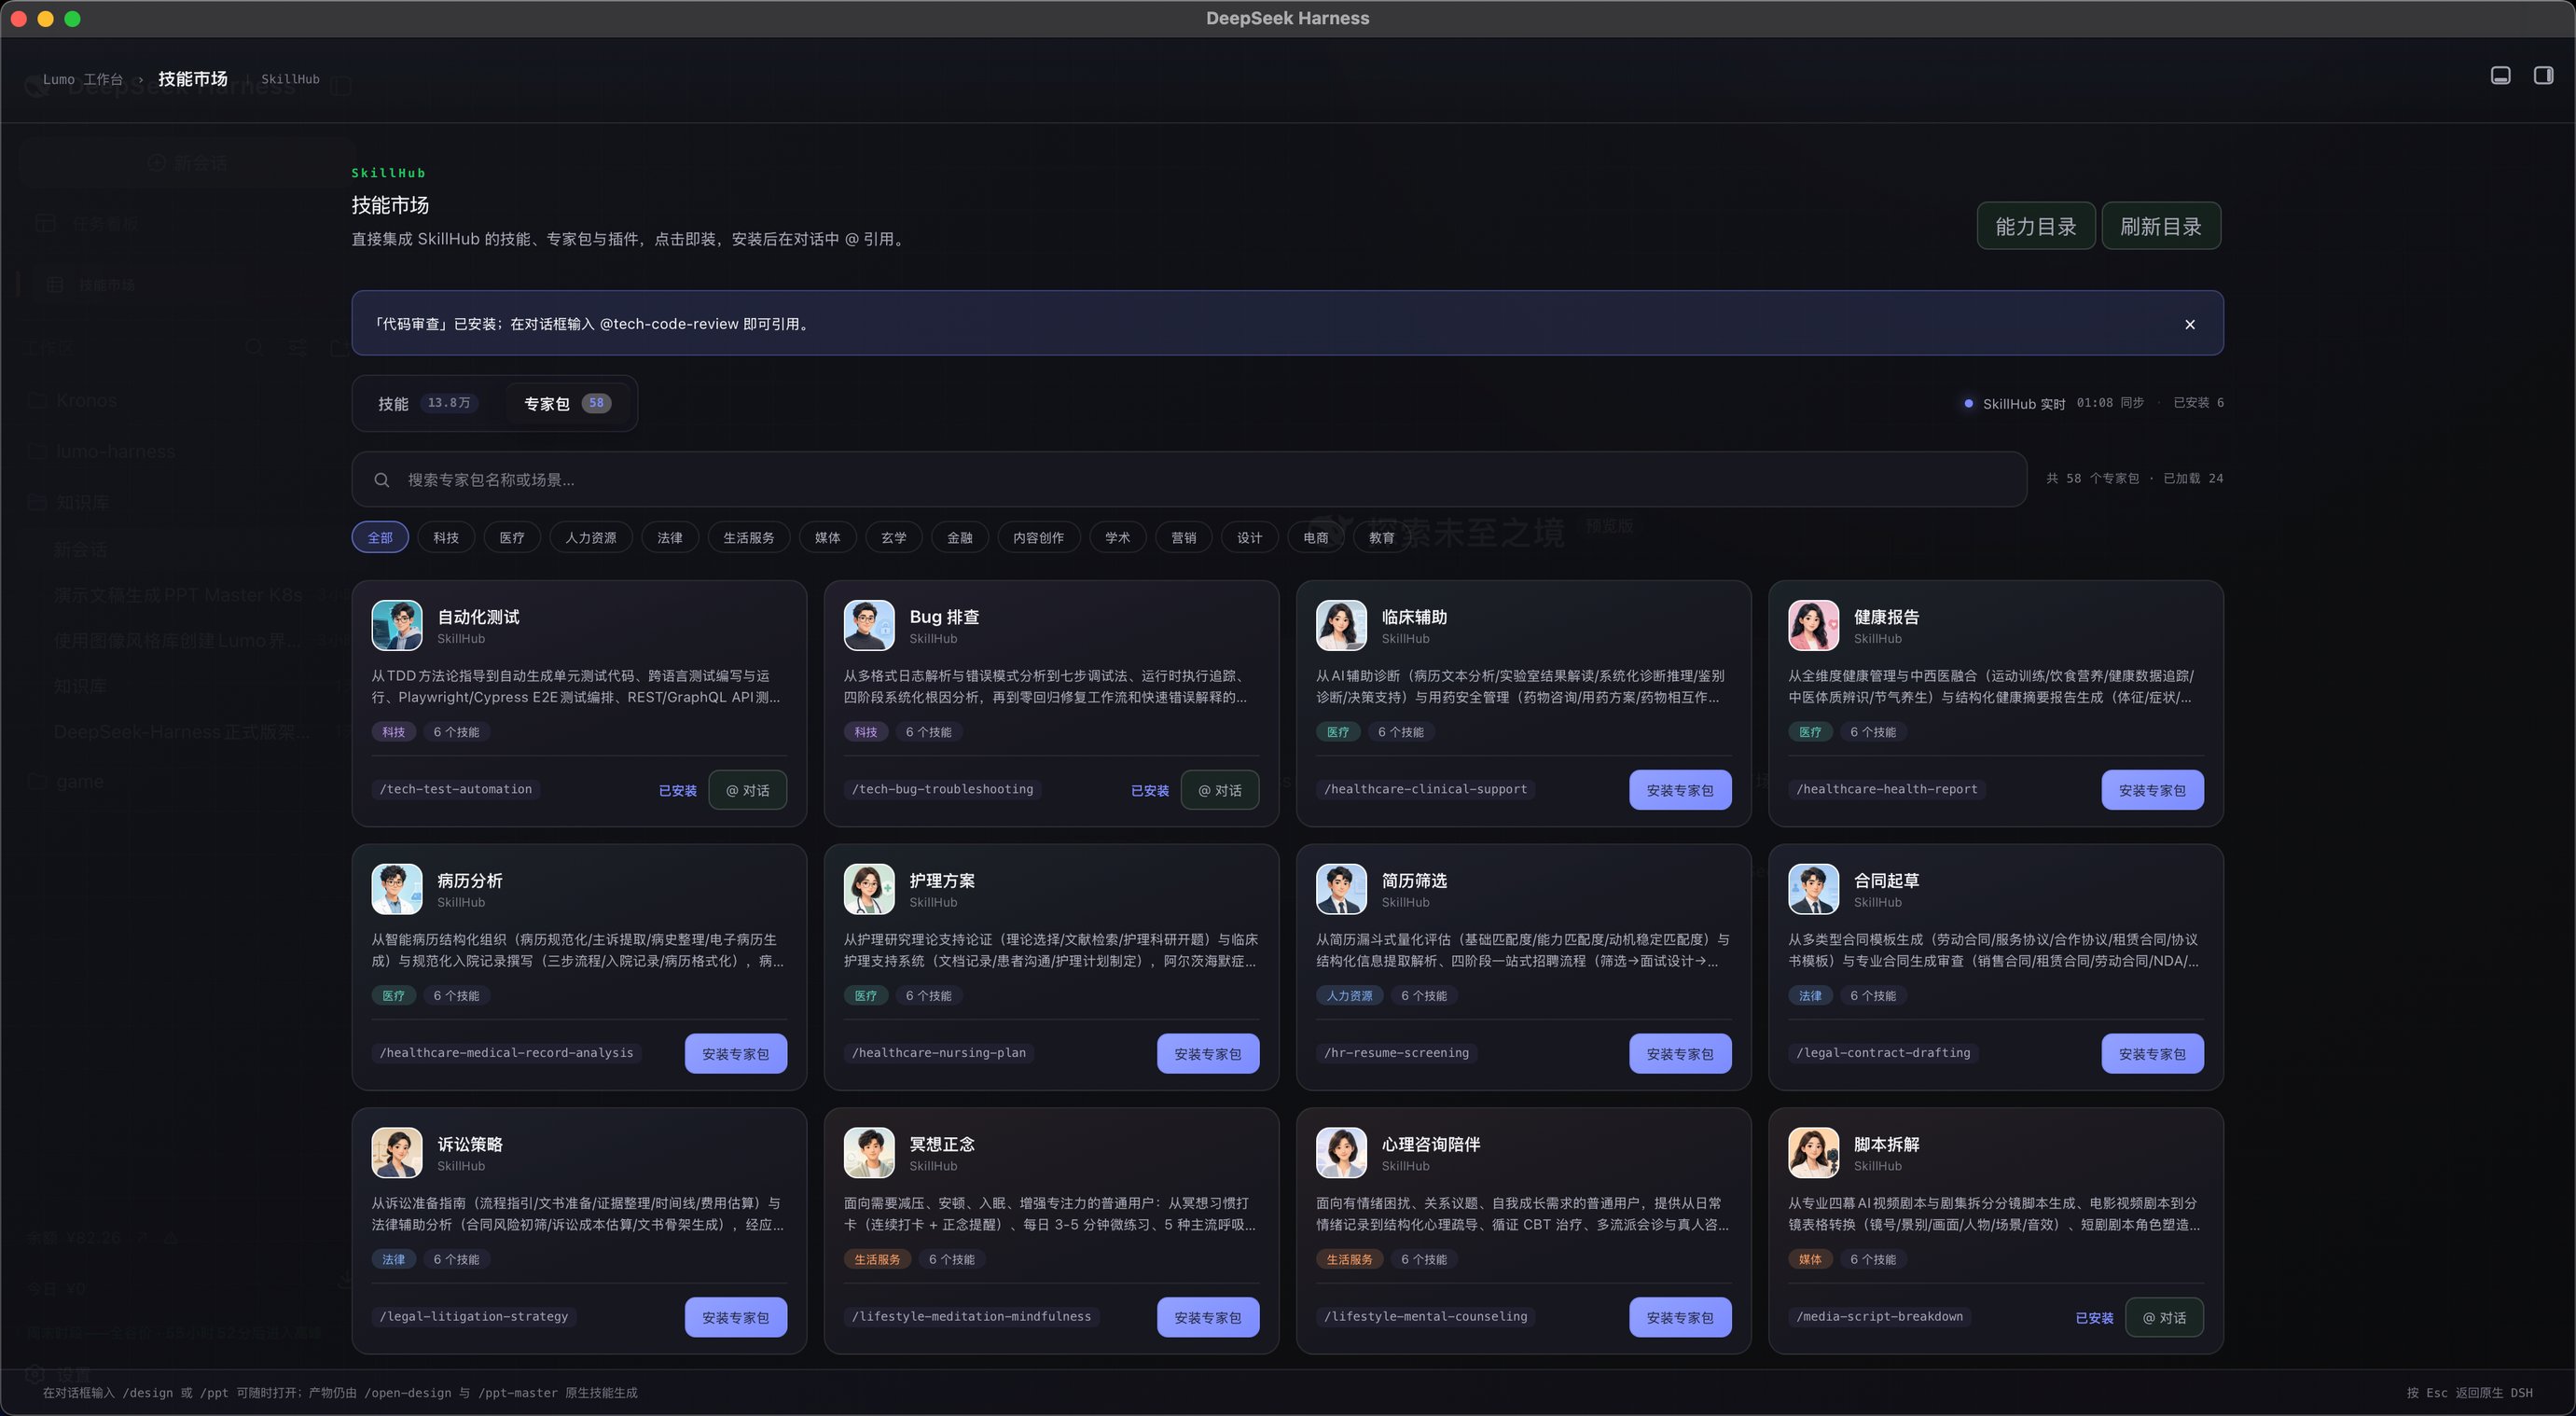Click the /legal-contract-drafting slug
2576x1416 pixels.
click(x=1883, y=1053)
